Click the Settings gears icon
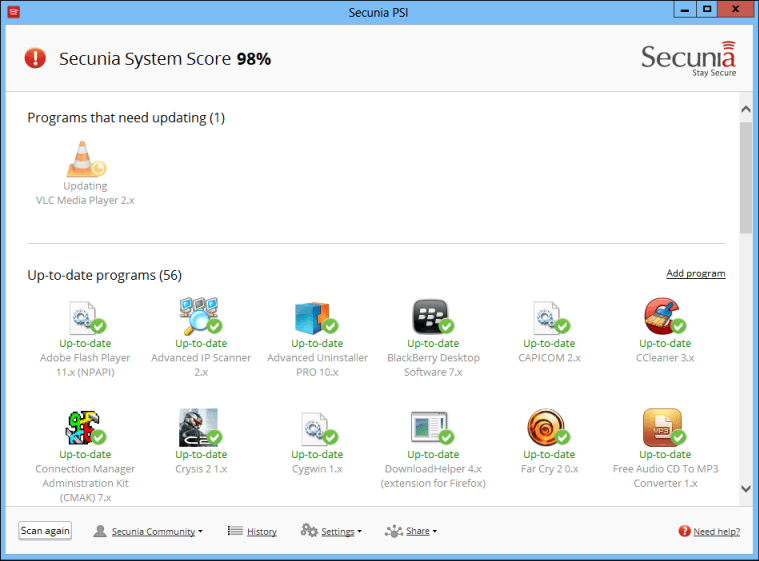Screen dimensions: 759x561 [x=309, y=530]
